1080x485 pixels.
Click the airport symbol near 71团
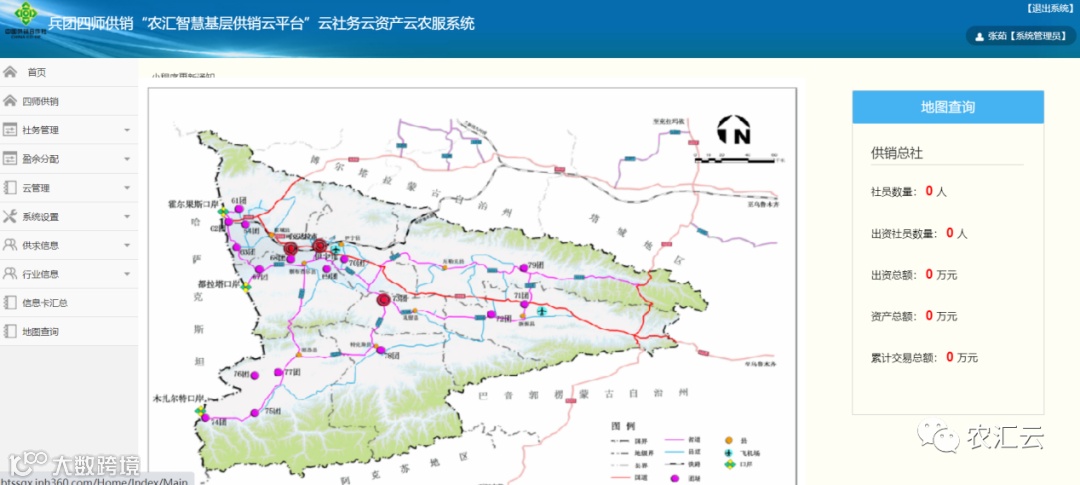coord(542,312)
